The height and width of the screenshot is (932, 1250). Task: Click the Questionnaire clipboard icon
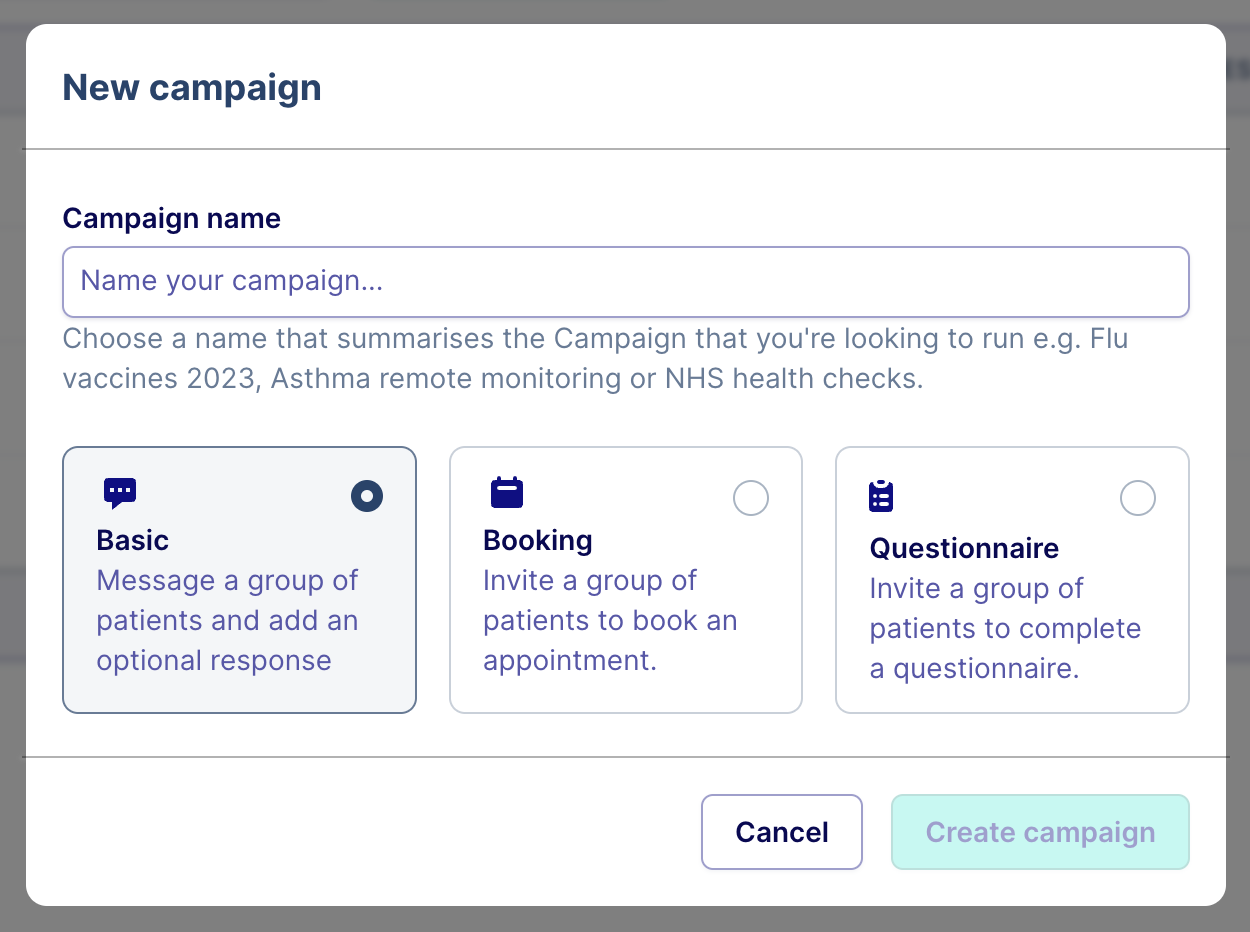[x=881, y=496]
